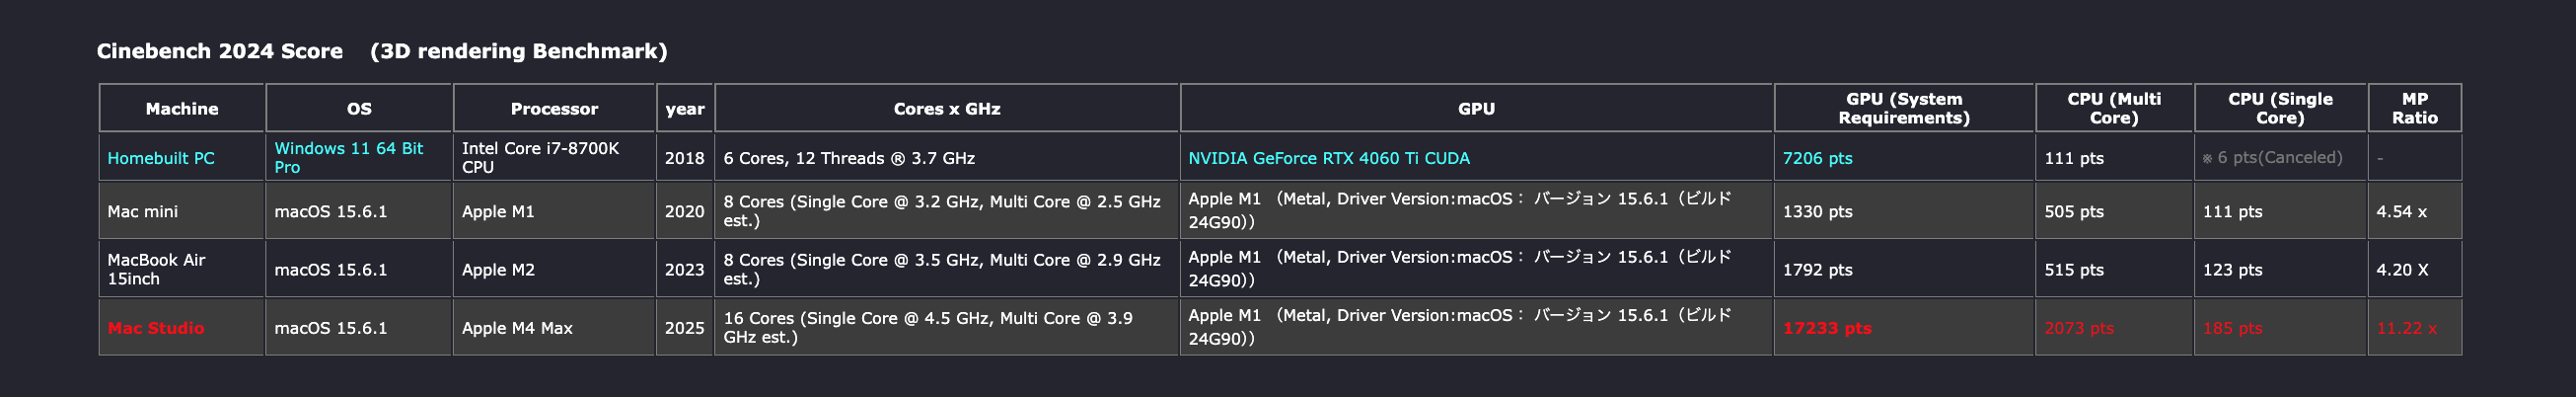Open the Windows 11 64 Bit Pro link

(x=349, y=158)
